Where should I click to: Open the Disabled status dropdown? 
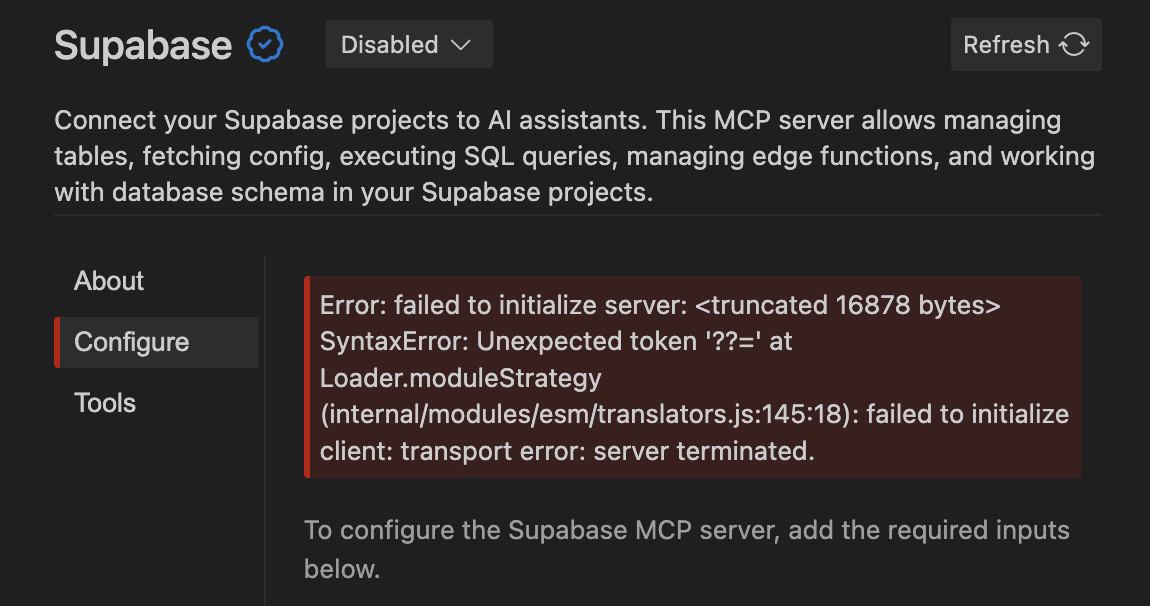[x=408, y=45]
